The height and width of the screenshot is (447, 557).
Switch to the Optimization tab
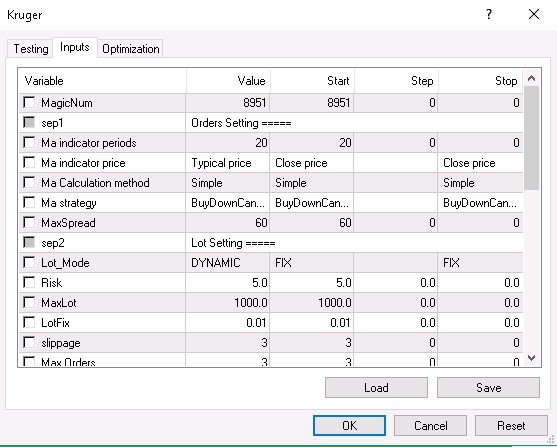tap(130, 49)
